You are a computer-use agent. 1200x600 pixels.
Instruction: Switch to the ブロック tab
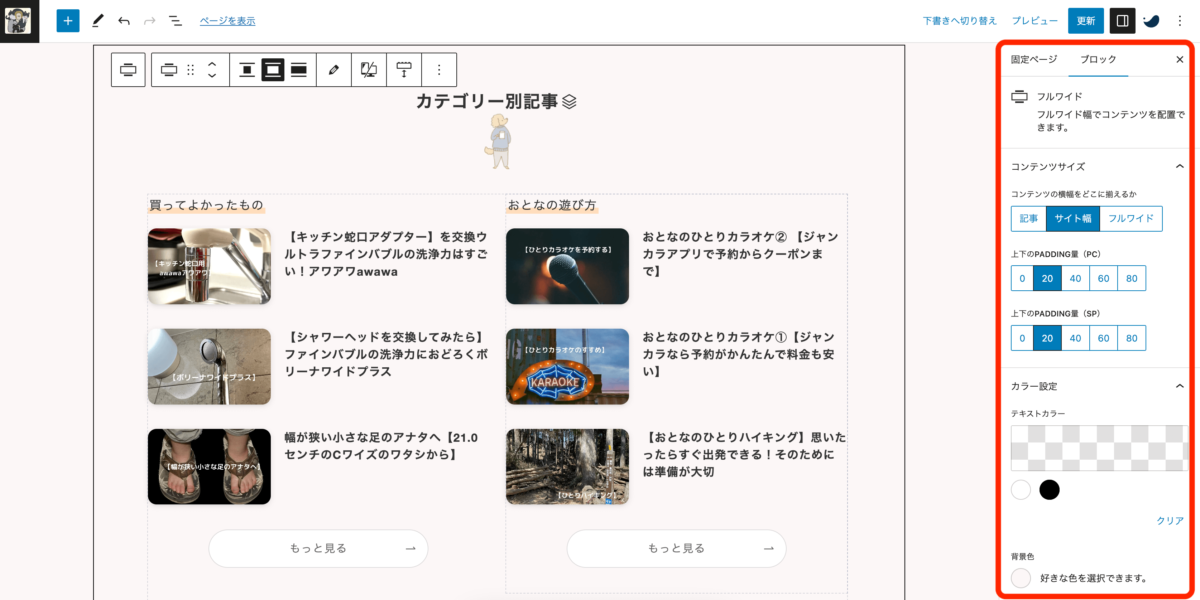(x=1098, y=59)
